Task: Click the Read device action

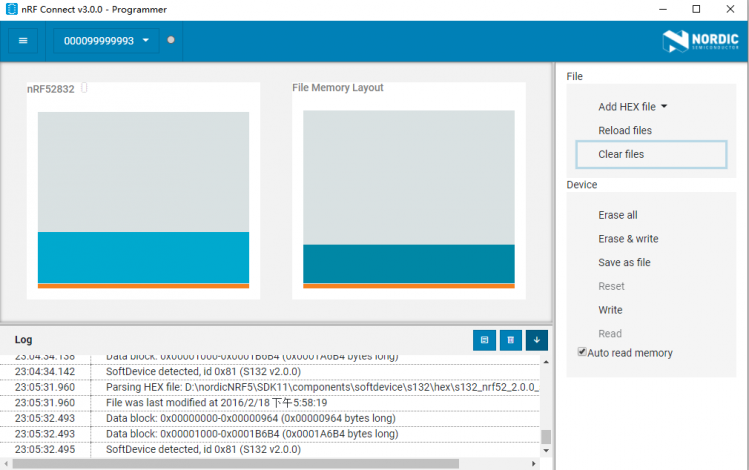Action: (x=610, y=333)
